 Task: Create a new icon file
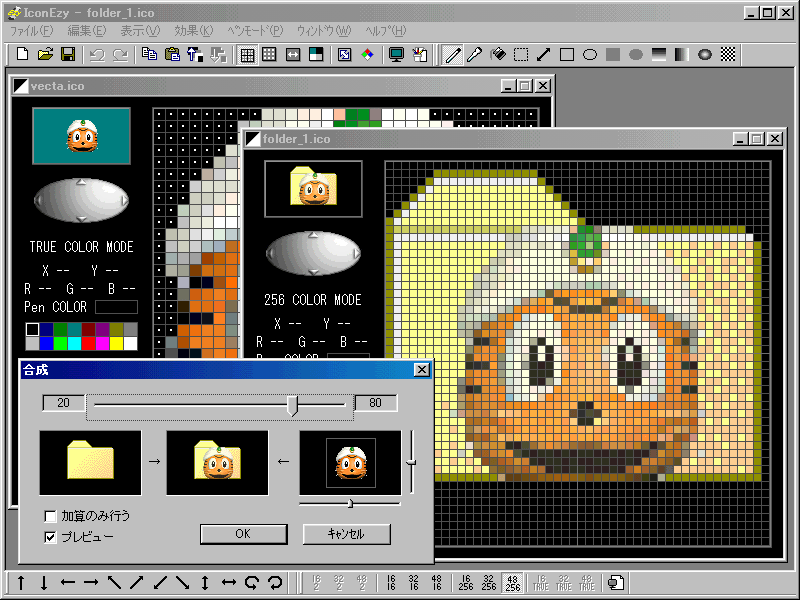pos(22,55)
